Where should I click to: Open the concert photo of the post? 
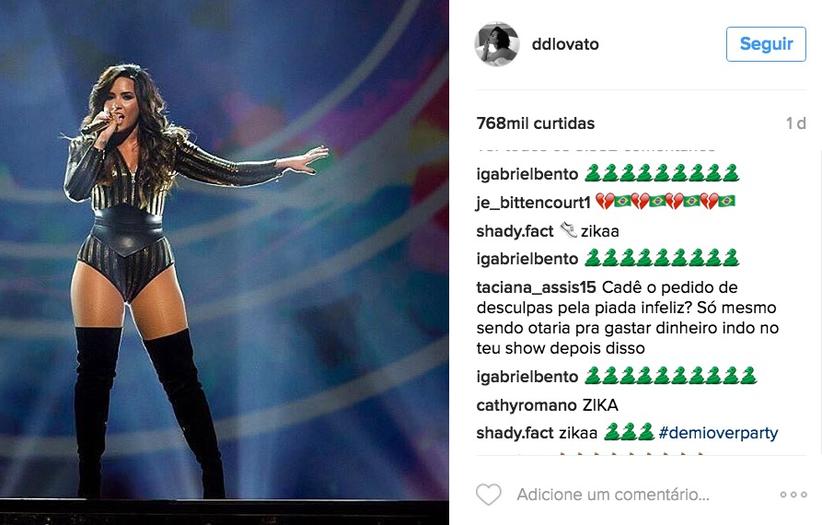[224, 262]
